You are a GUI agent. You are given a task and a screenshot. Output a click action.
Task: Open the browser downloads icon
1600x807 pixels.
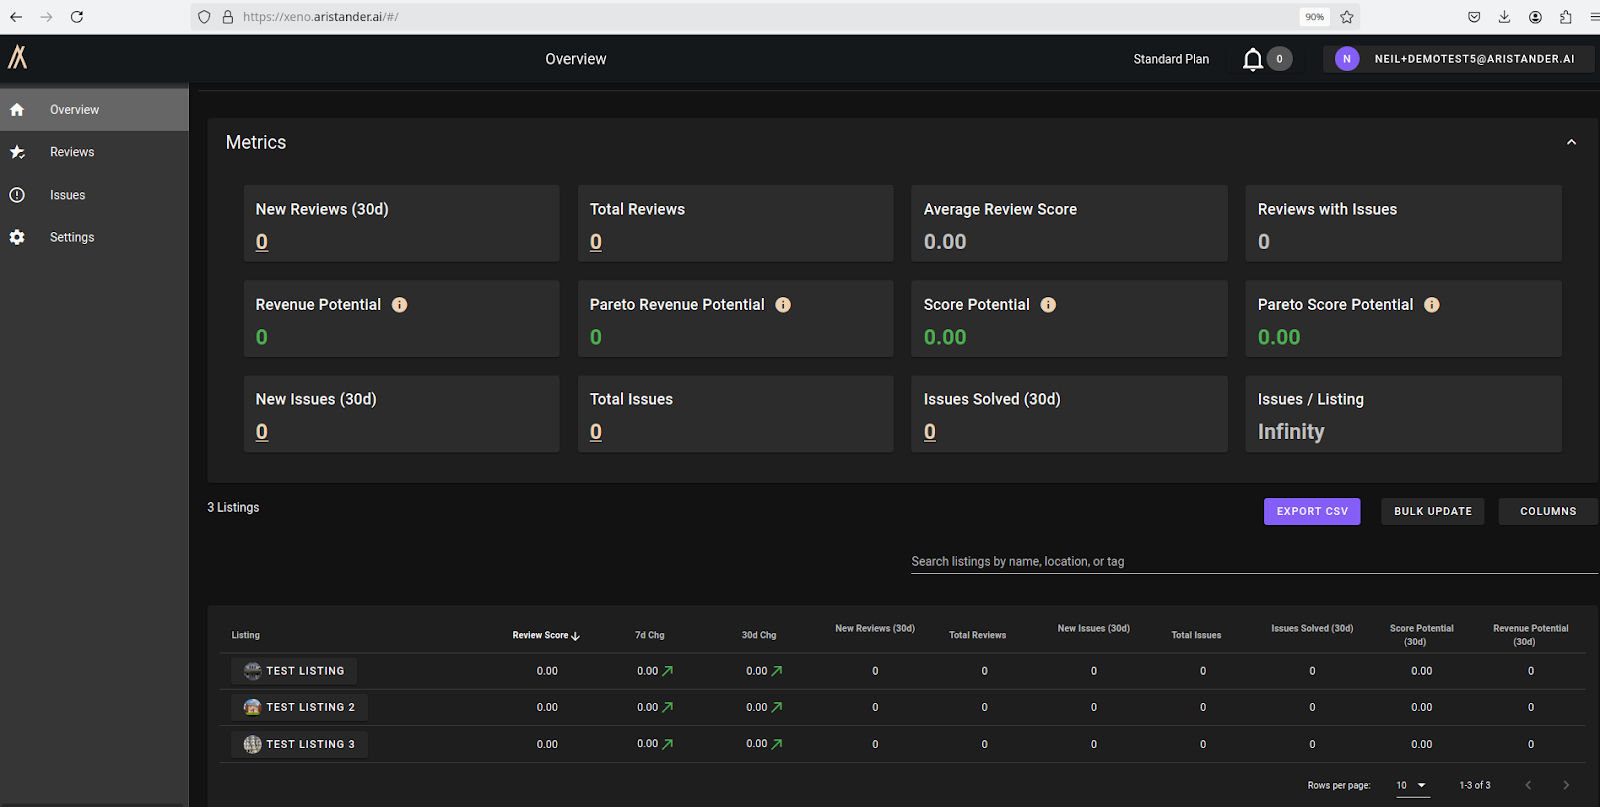[x=1504, y=17]
